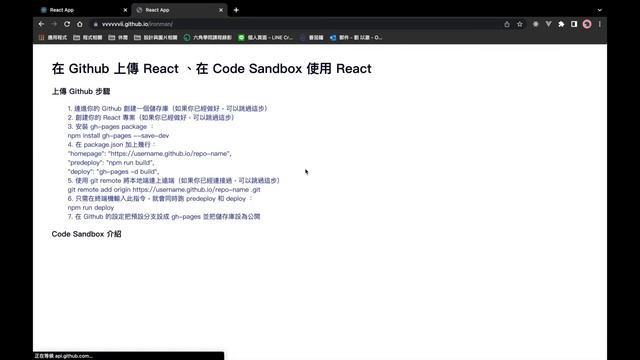
Task: Click step 2 about creating a React project
Action: pyautogui.click(x=151, y=118)
